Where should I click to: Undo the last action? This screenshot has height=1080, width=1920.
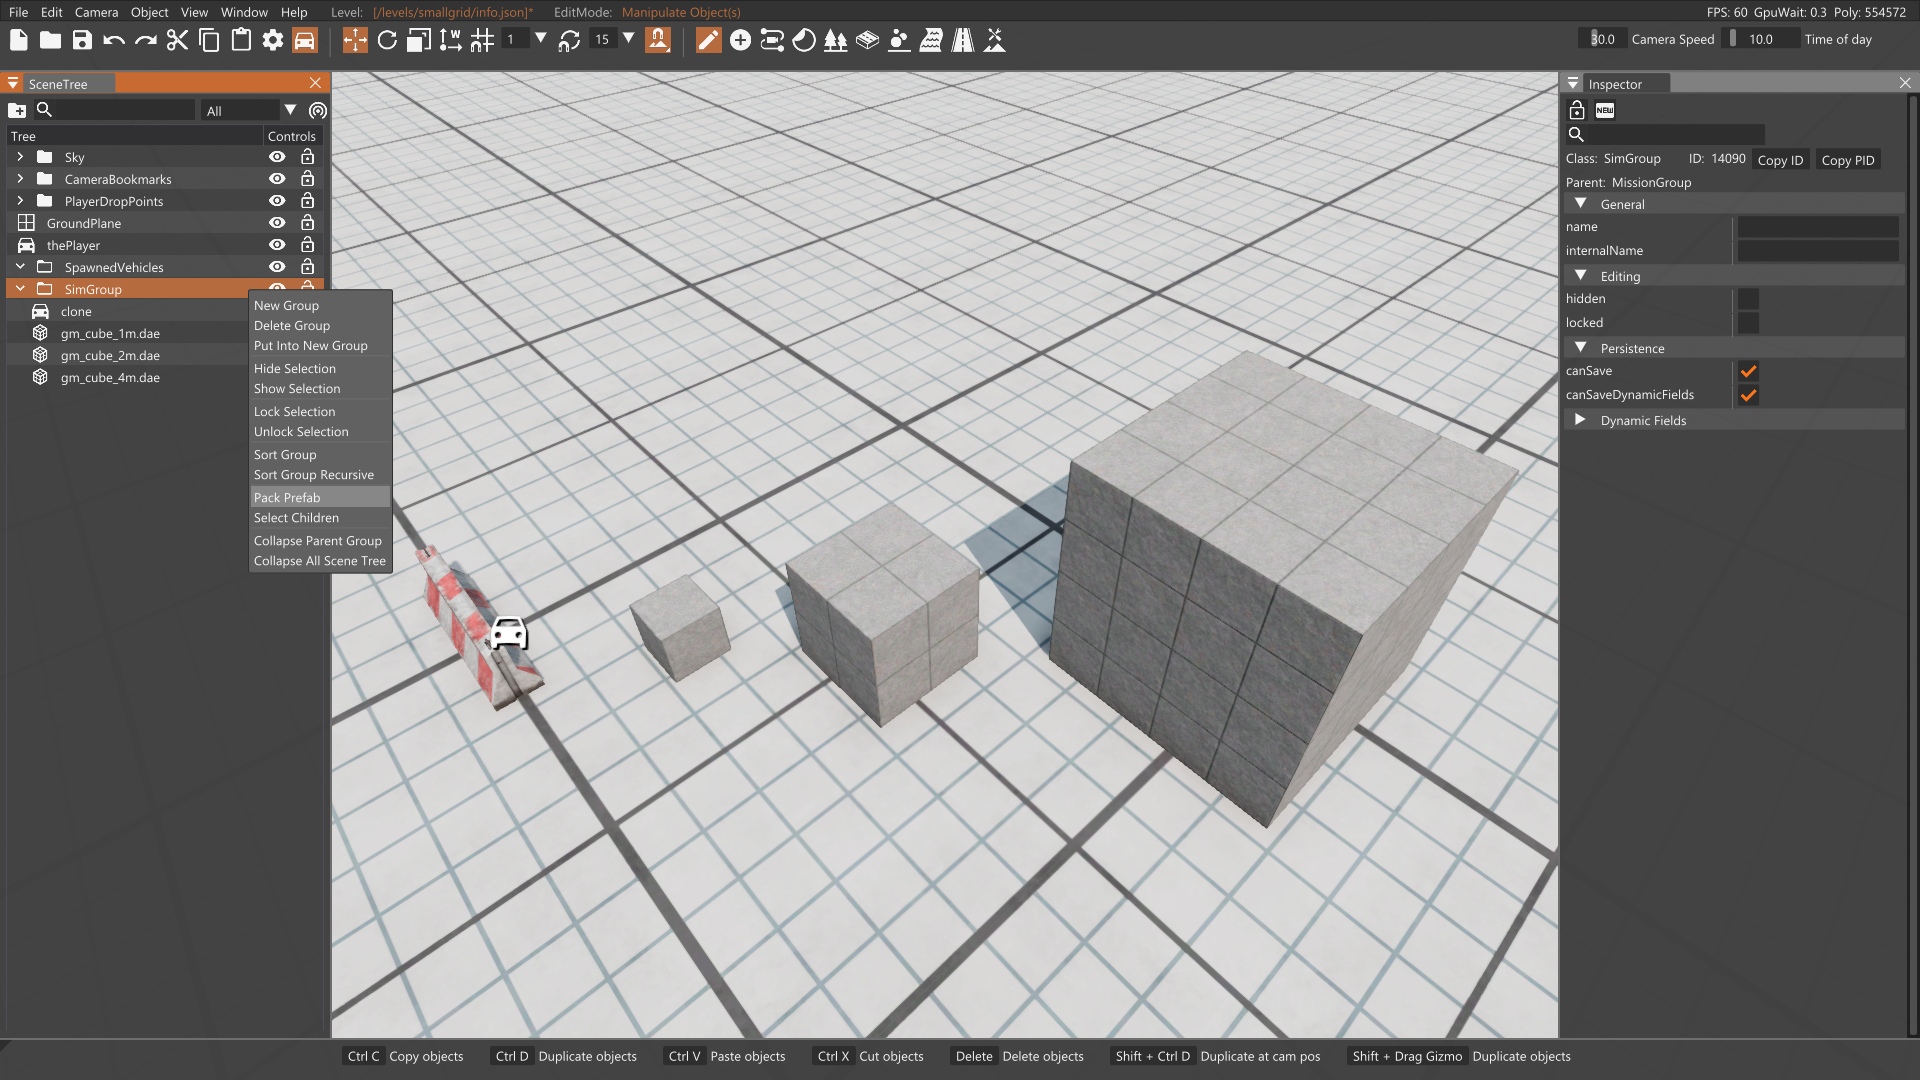click(x=114, y=40)
